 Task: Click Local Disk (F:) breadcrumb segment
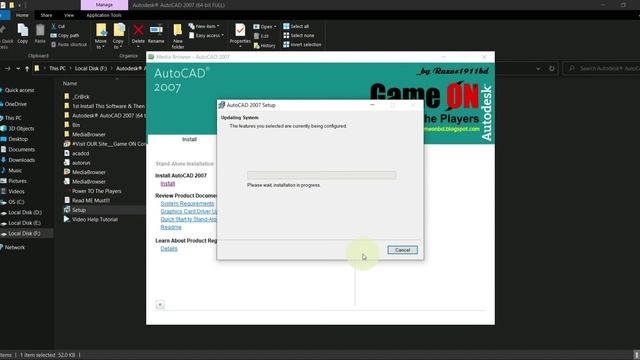pos(91,69)
